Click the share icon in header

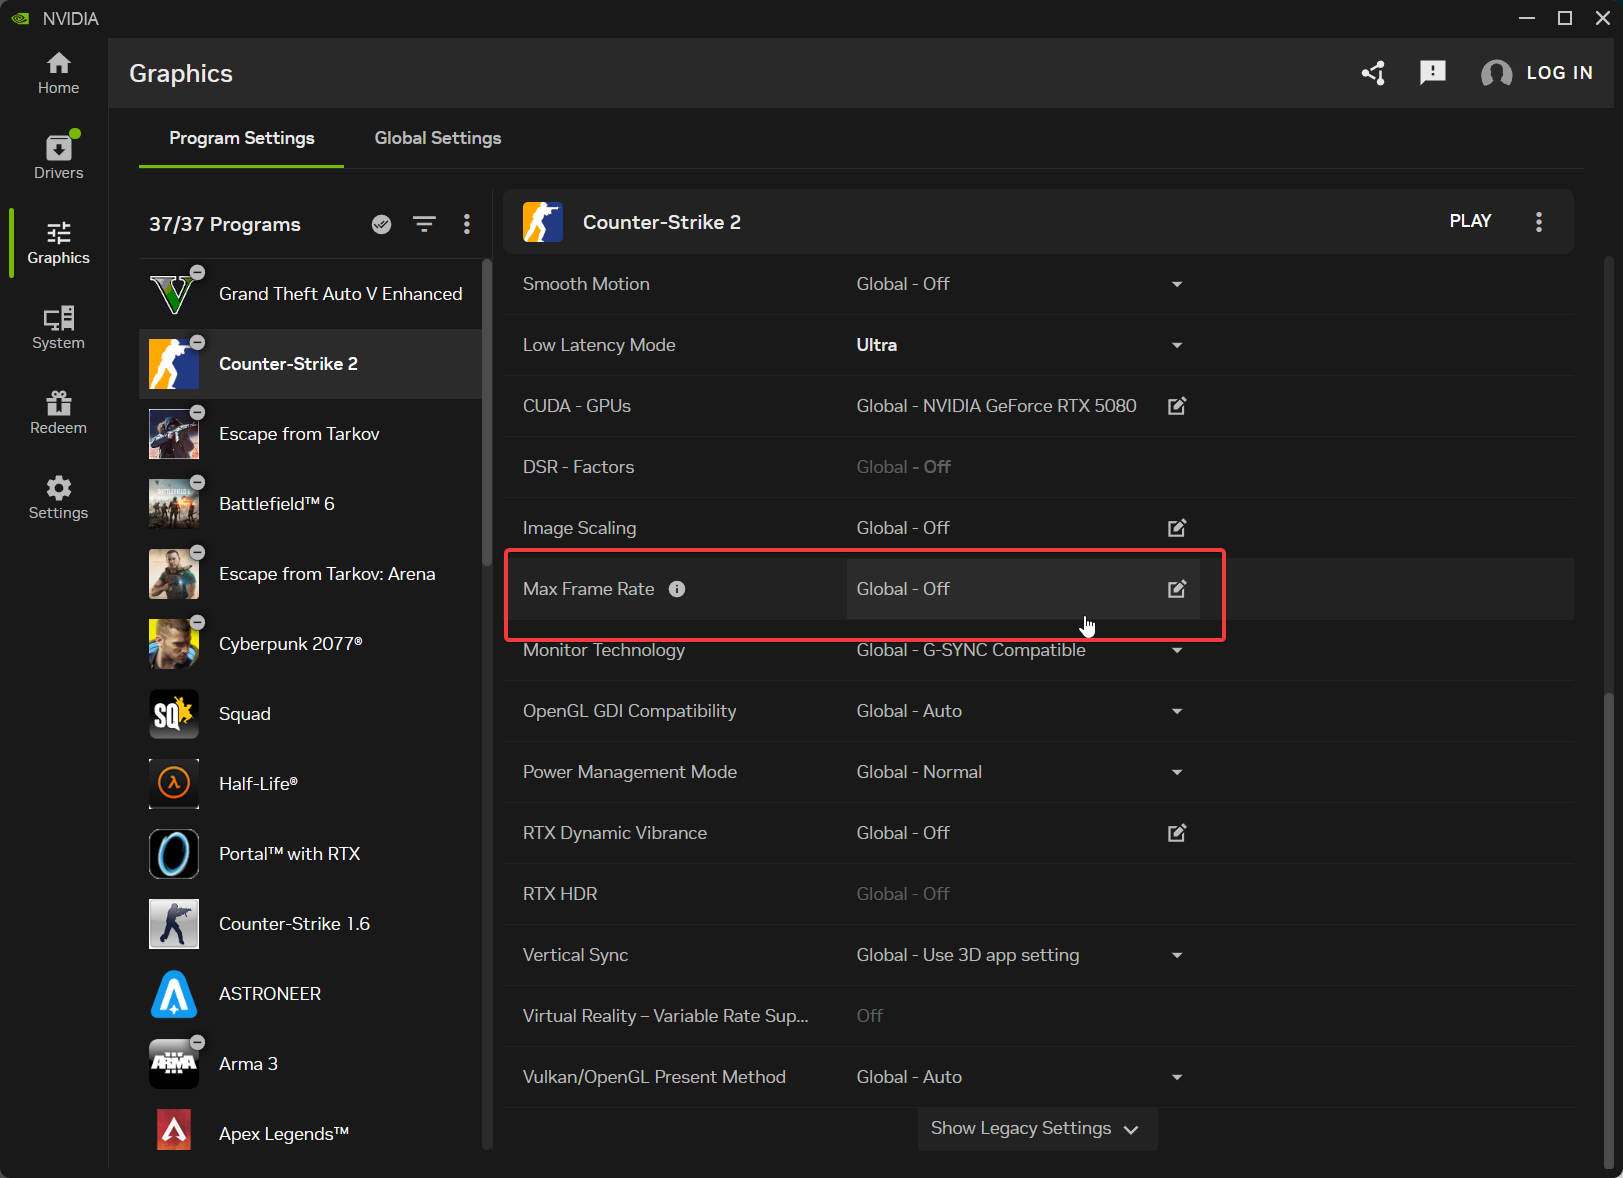[1373, 73]
